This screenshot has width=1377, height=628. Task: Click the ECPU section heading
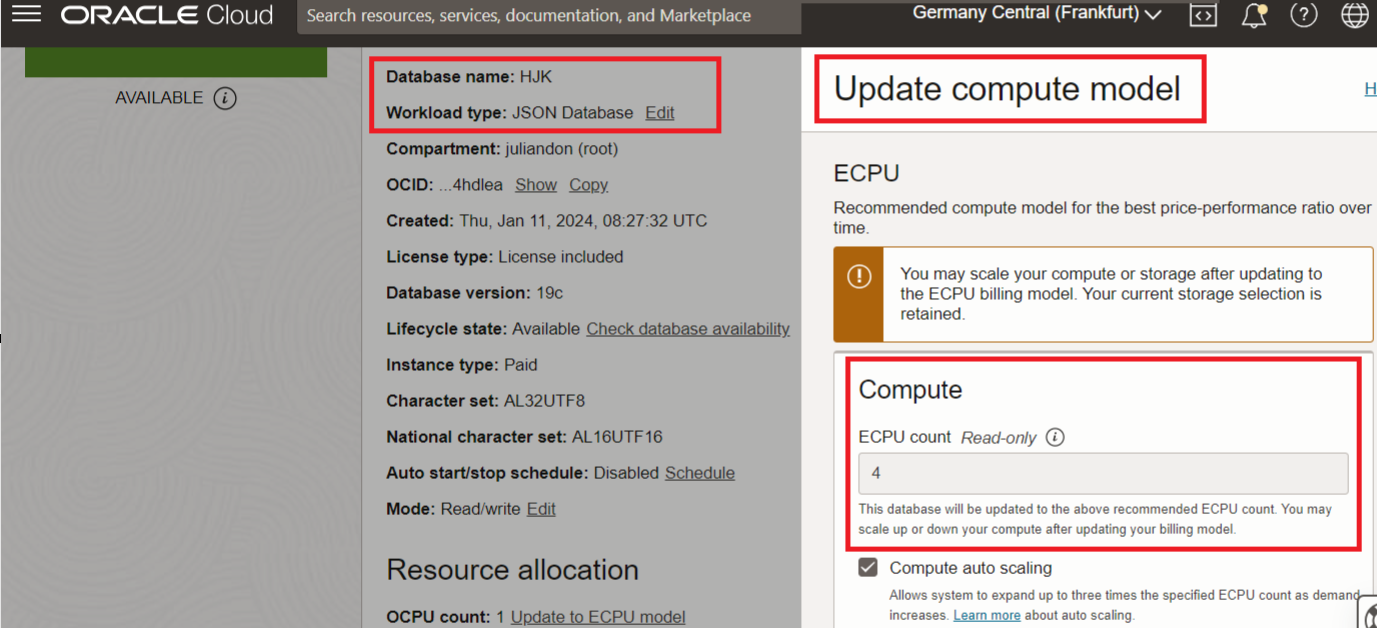pos(867,173)
